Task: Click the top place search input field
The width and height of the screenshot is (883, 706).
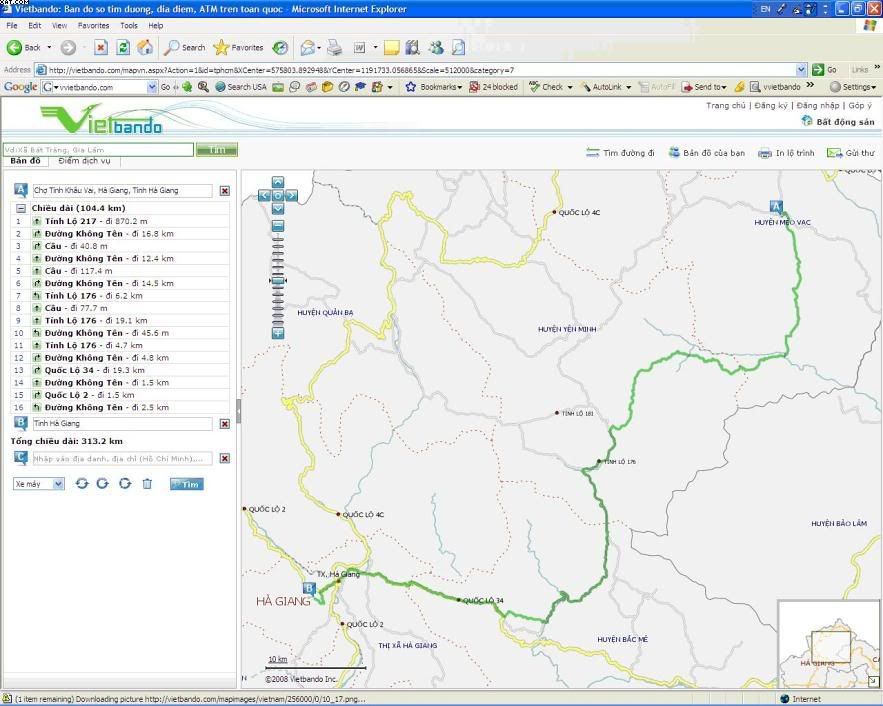Action: (99, 150)
